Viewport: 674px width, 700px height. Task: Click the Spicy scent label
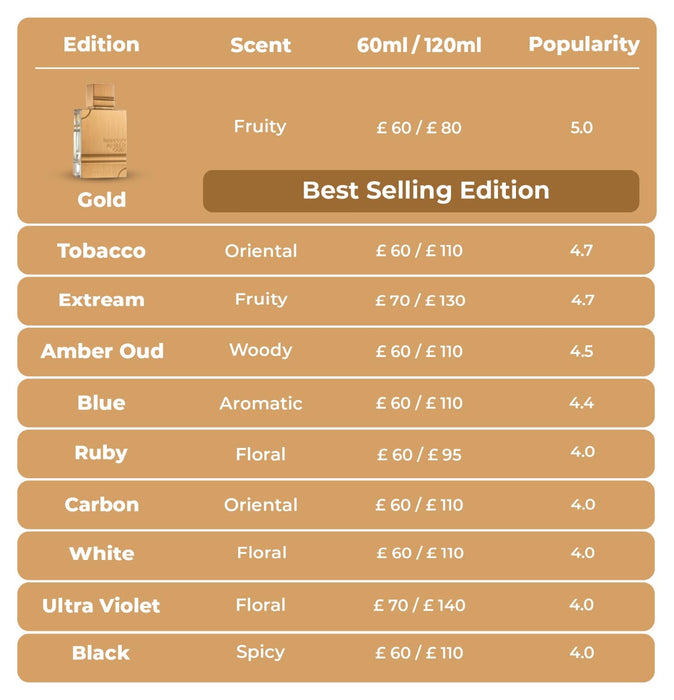[261, 653]
